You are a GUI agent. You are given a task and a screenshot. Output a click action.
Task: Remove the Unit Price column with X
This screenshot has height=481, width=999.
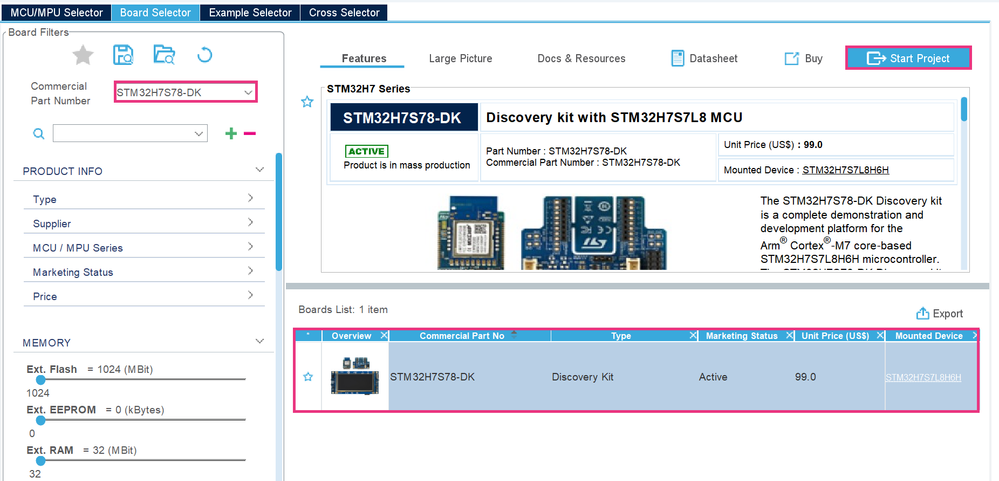(x=880, y=336)
